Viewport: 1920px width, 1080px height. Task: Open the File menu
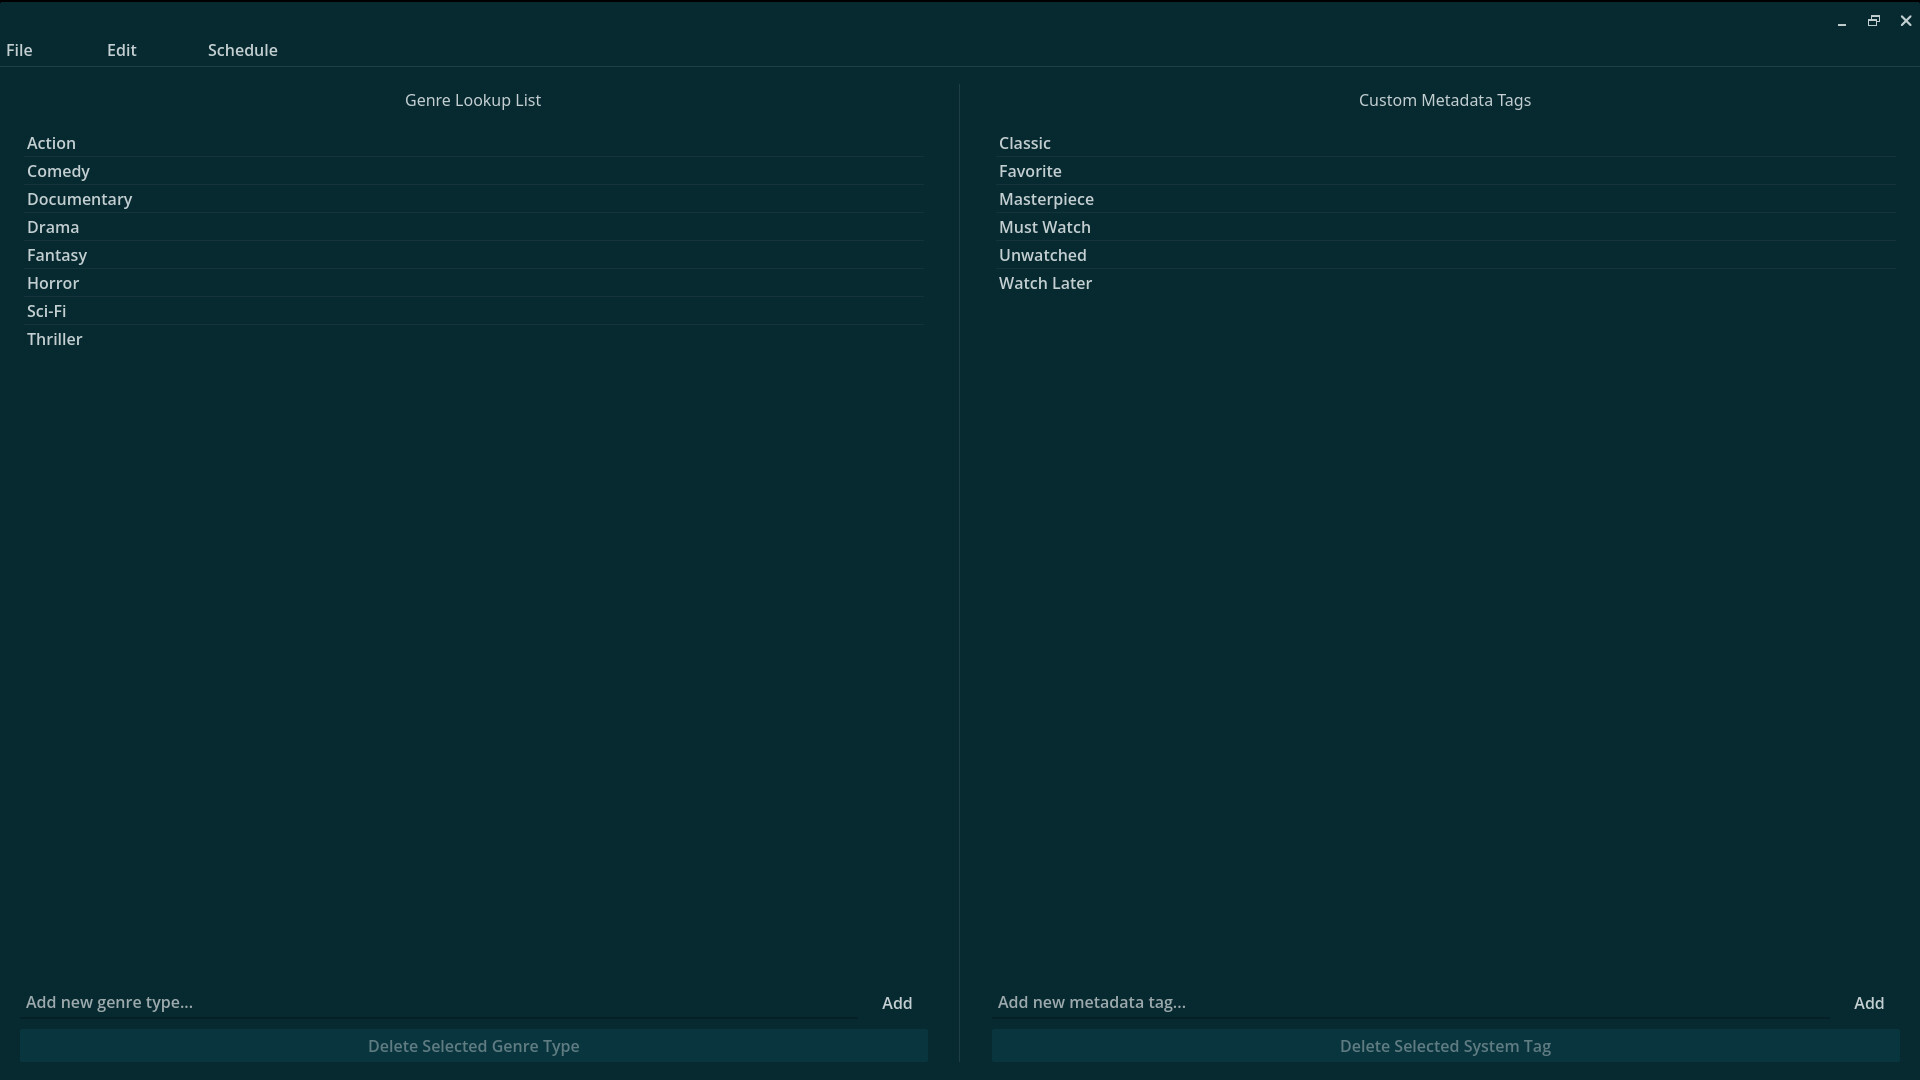point(19,50)
